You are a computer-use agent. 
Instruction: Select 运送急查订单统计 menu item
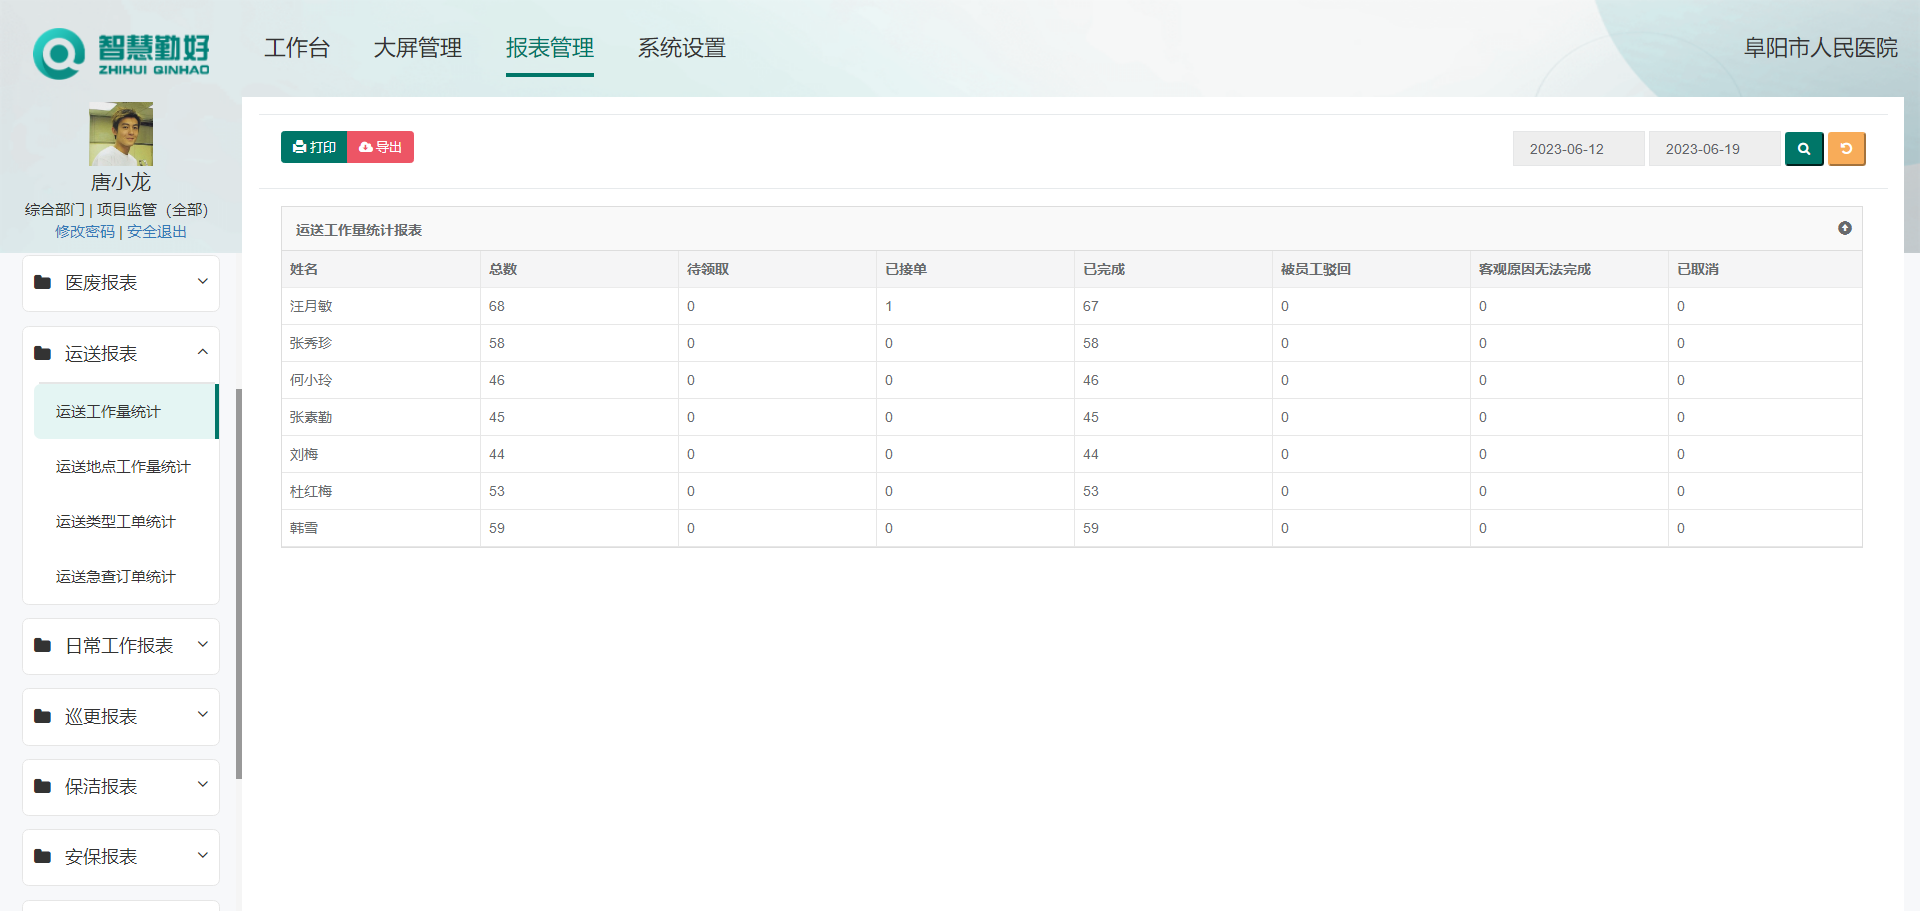coord(126,576)
